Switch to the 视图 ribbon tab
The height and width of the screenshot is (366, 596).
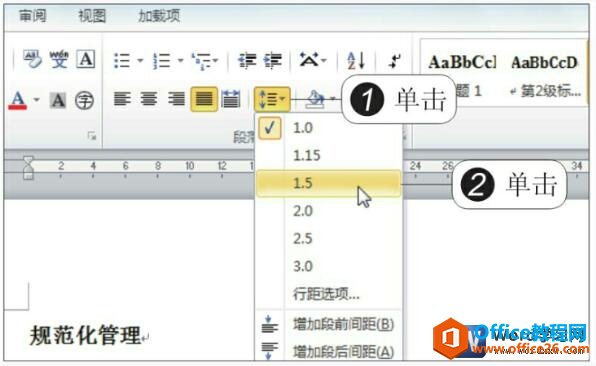92,16
